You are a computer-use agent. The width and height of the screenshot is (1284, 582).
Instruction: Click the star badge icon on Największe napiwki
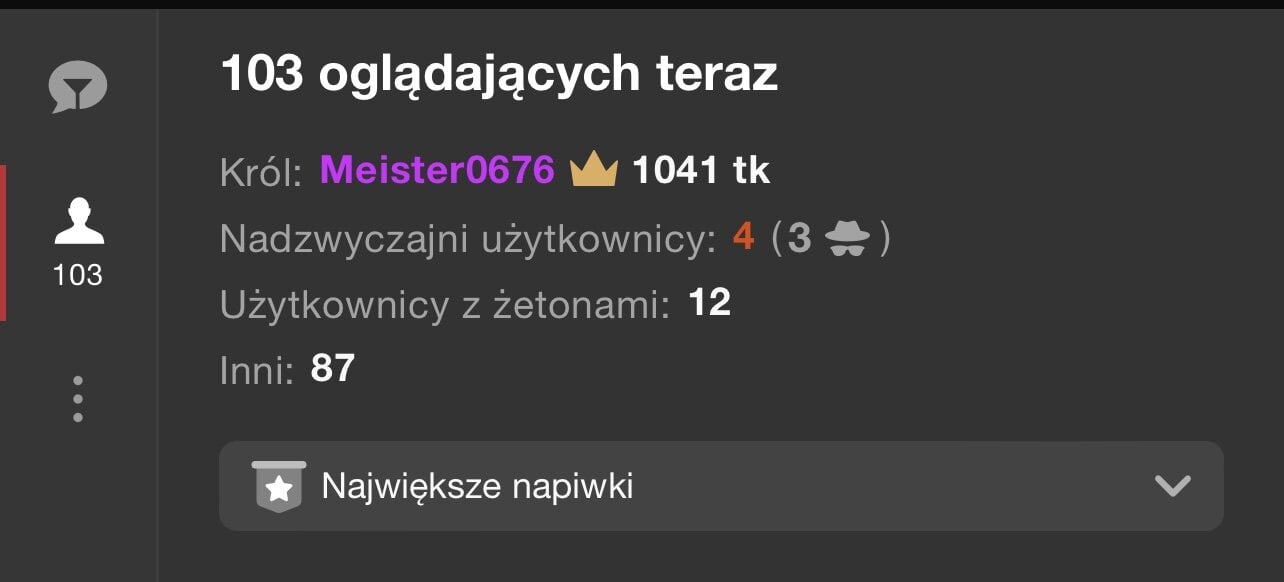[x=279, y=487]
